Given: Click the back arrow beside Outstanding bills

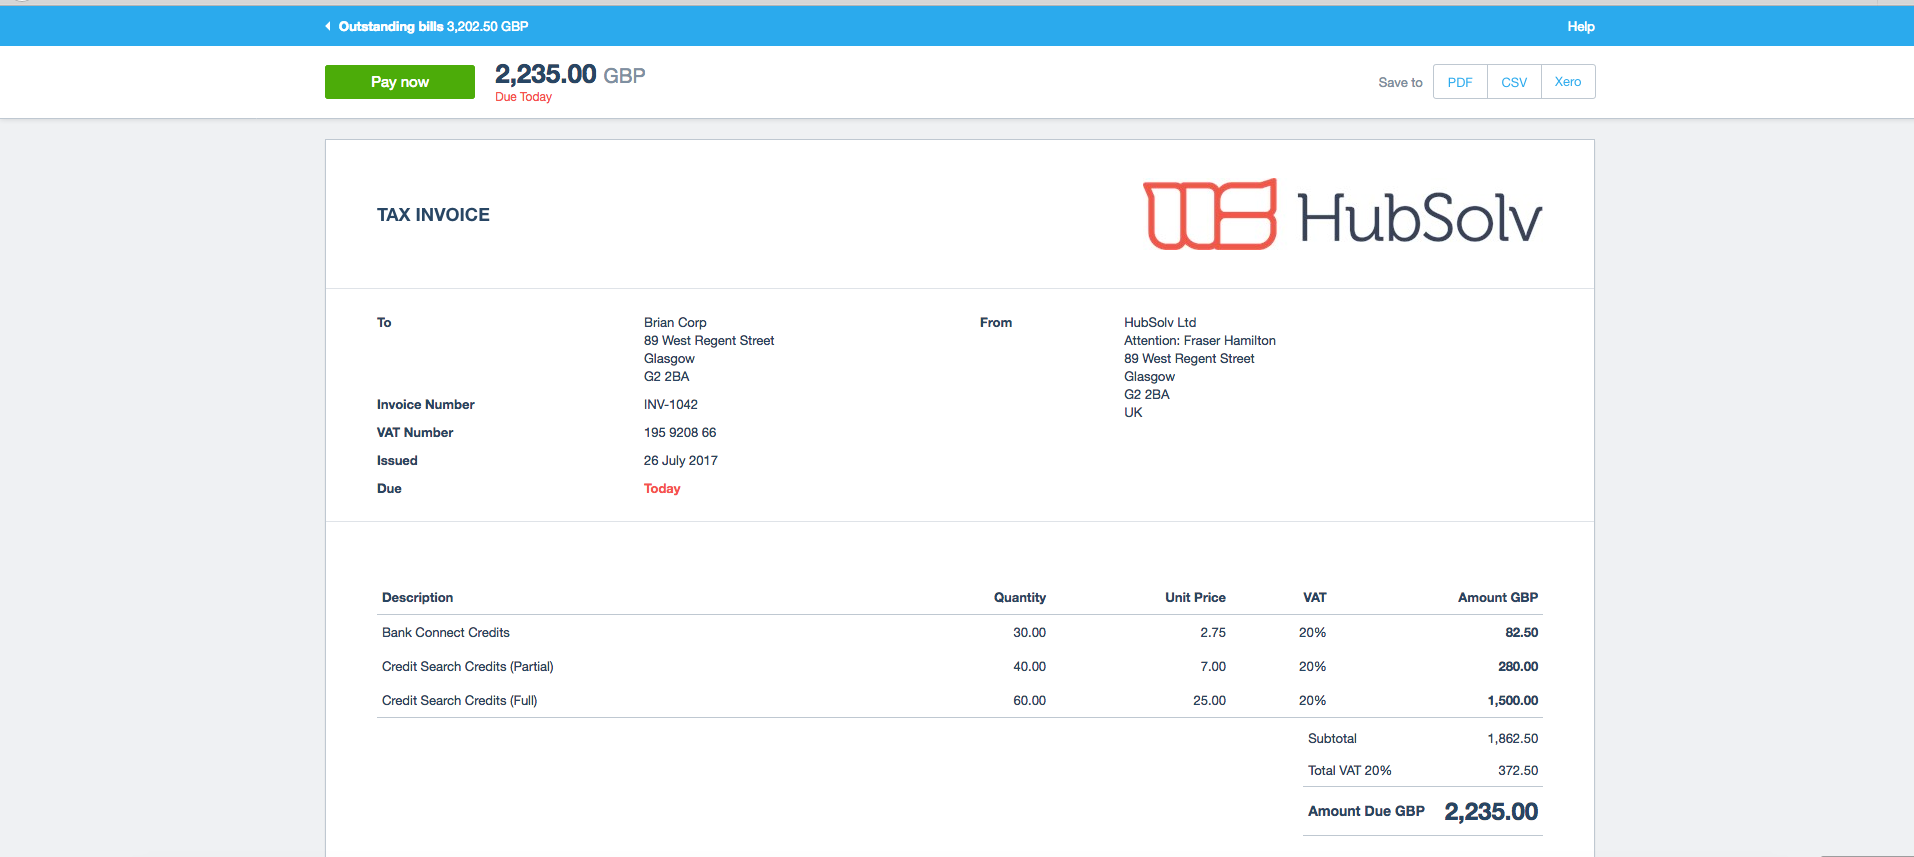Looking at the screenshot, I should click(x=328, y=26).
